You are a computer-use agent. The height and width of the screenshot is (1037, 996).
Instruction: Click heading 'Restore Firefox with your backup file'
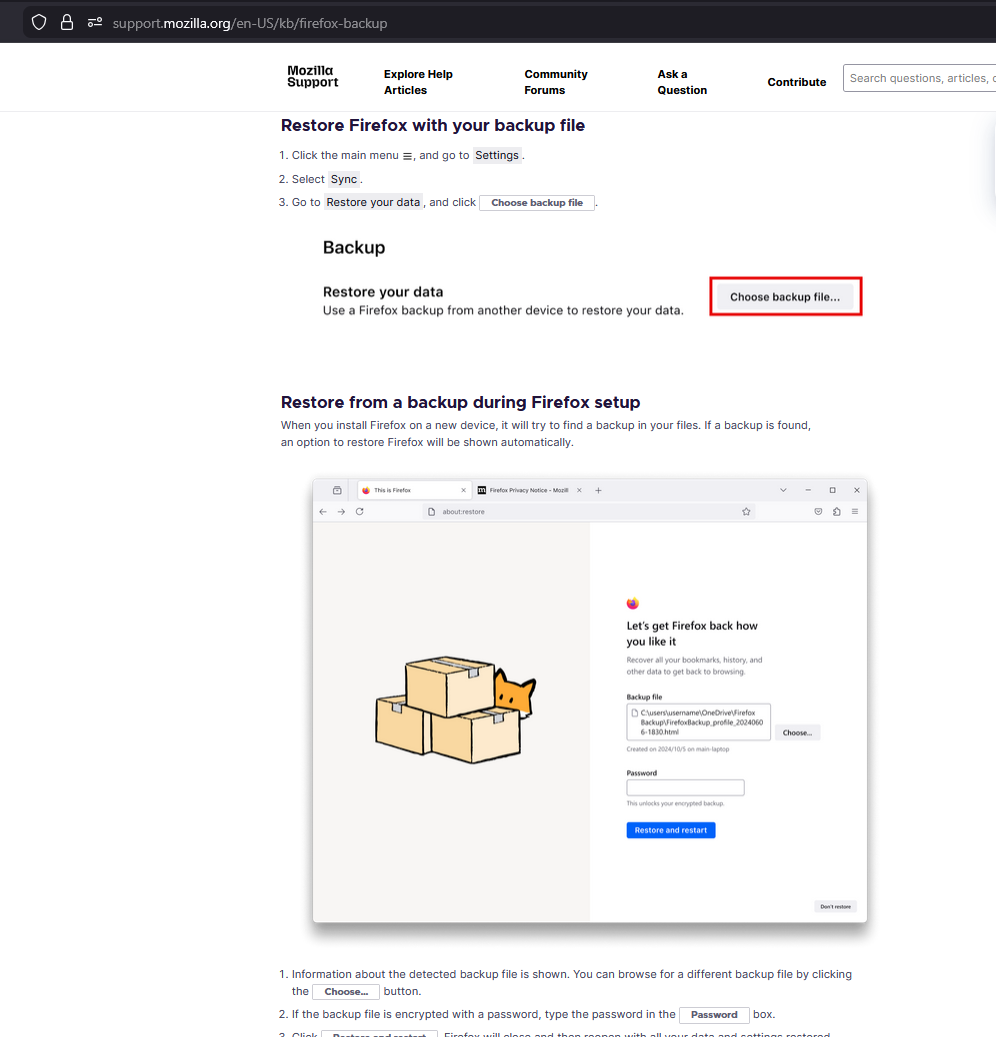pyautogui.click(x=433, y=126)
